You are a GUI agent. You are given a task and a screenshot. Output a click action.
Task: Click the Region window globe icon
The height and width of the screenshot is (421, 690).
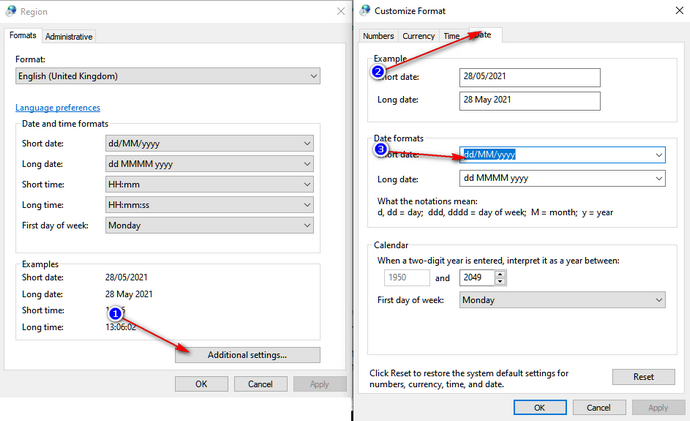11,11
